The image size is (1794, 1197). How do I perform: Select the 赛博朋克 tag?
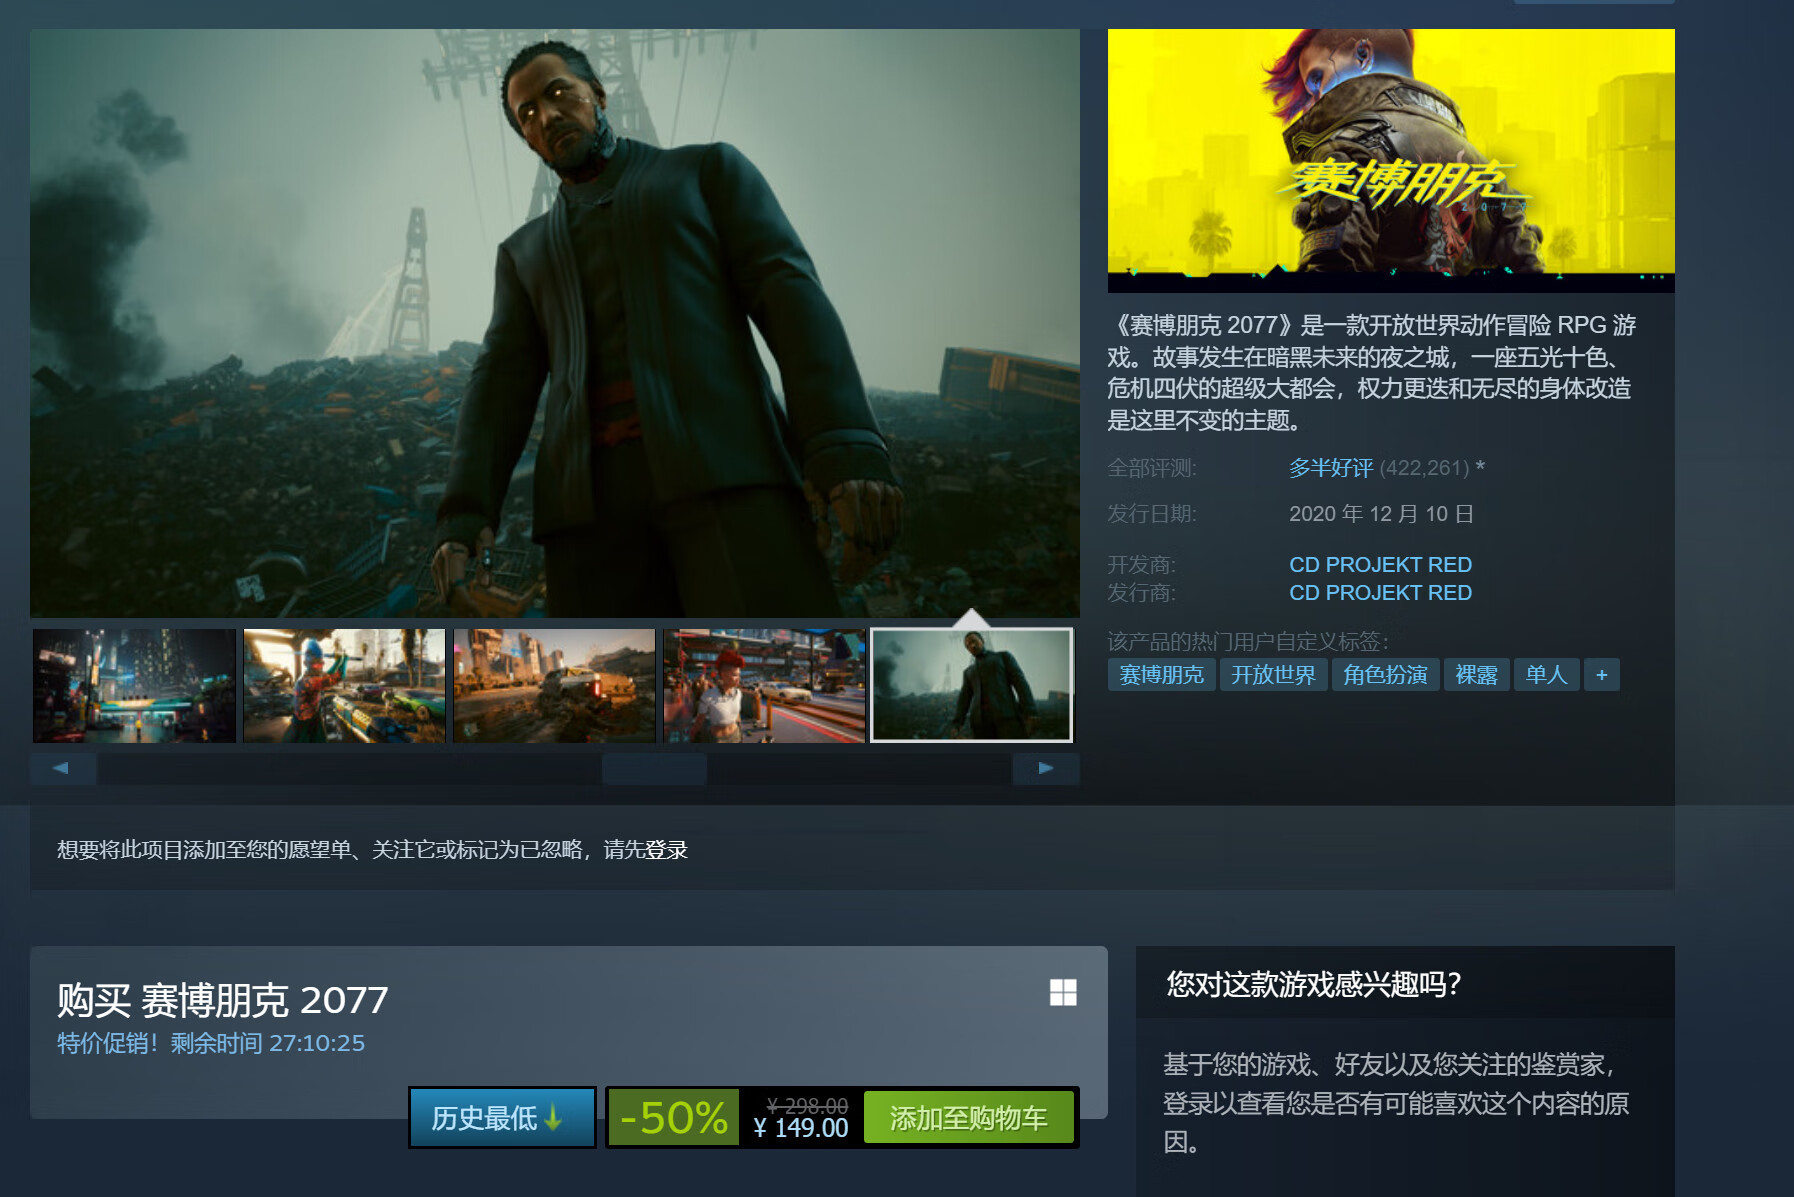tap(1162, 675)
